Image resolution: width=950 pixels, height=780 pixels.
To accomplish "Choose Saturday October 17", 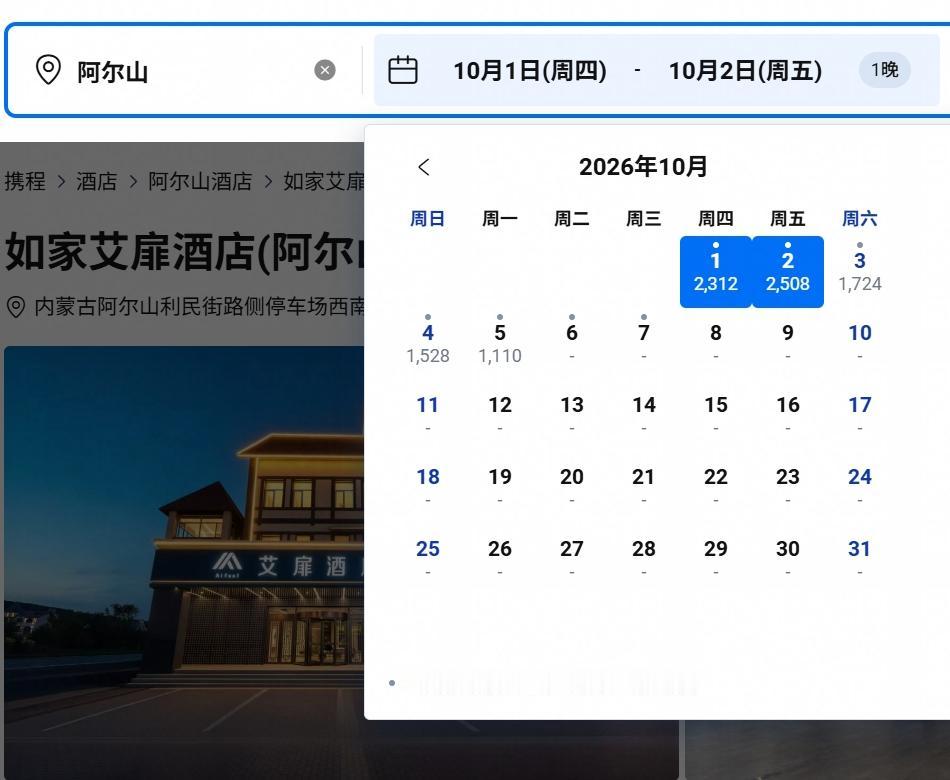I will pyautogui.click(x=860, y=416).
